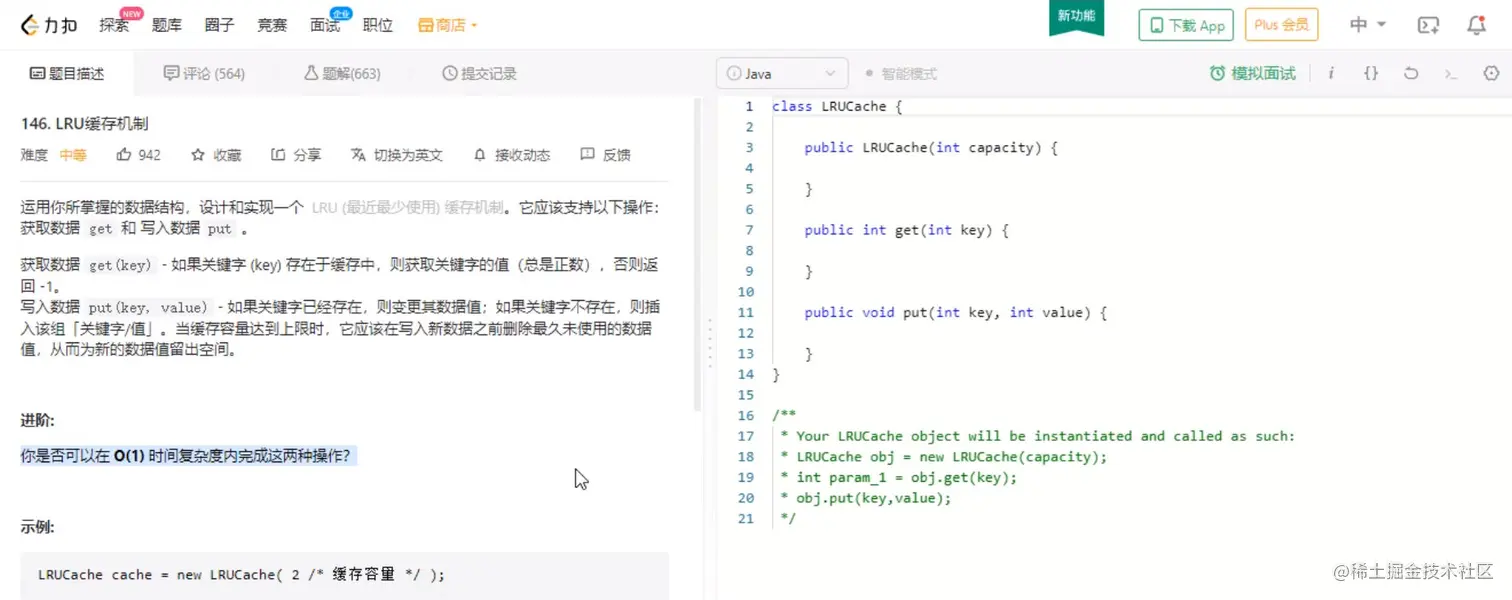Click the 示例: heading
The height and width of the screenshot is (600, 1512).
(38, 527)
